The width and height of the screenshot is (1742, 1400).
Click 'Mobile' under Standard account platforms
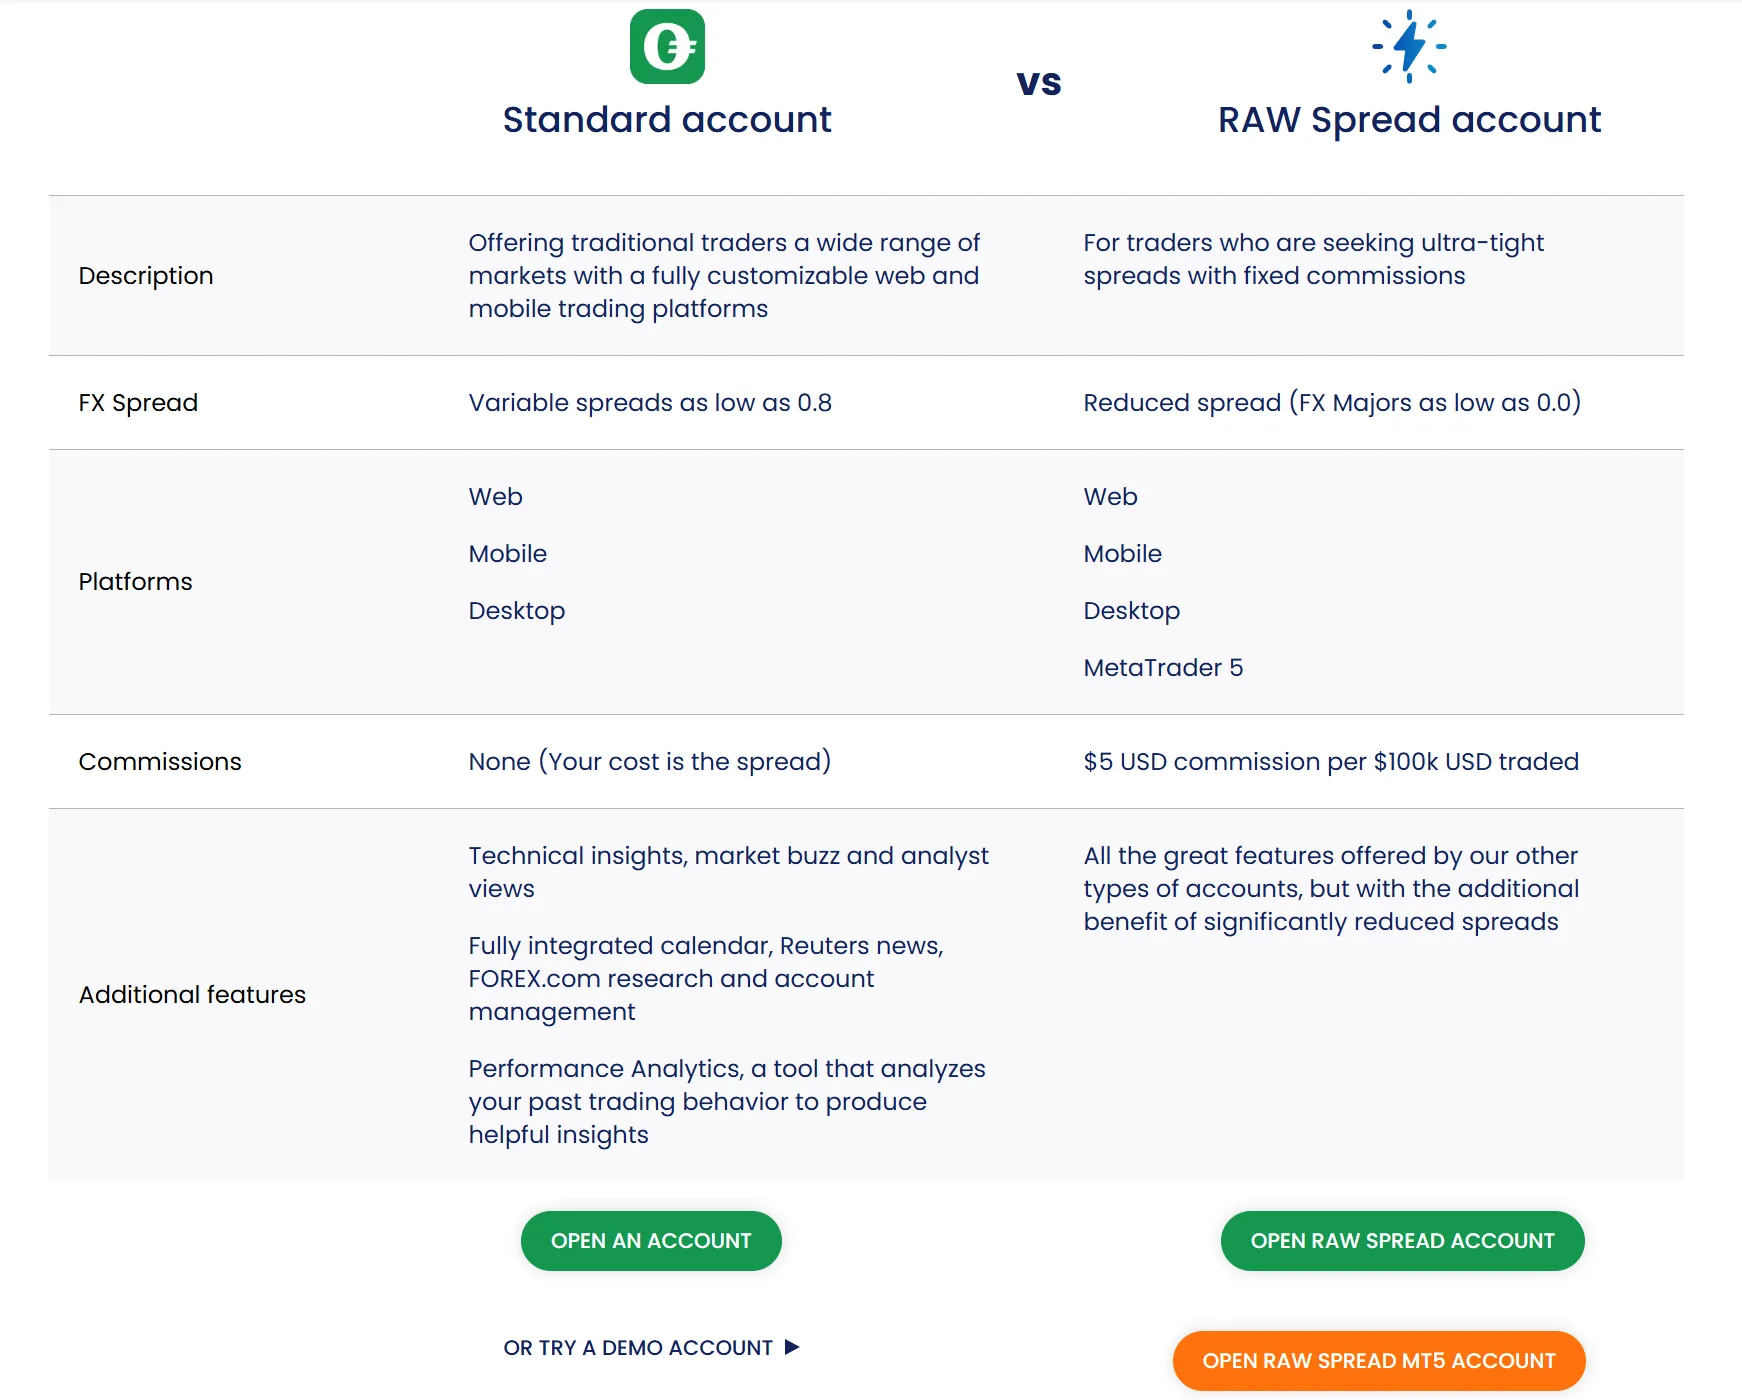tap(508, 554)
